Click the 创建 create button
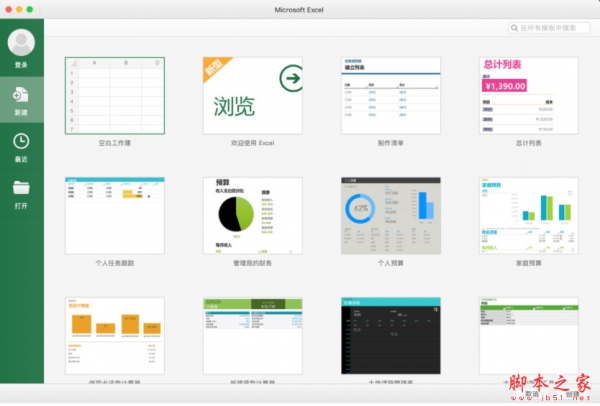600x406 pixels. point(572,394)
